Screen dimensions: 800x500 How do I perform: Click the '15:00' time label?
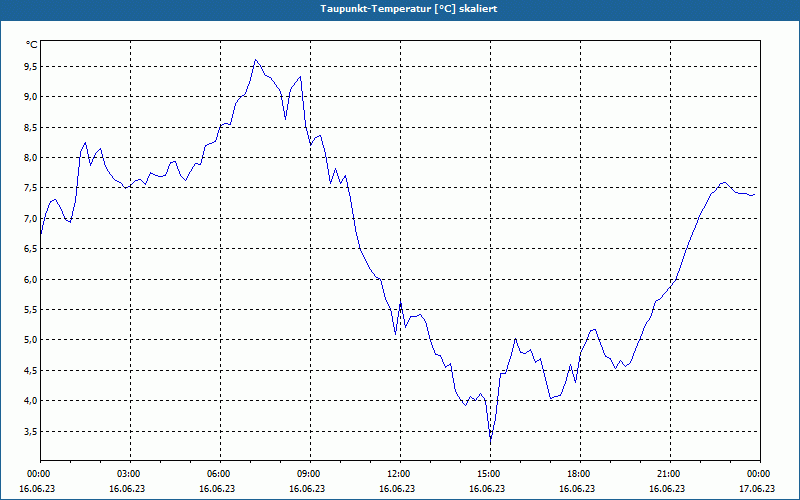(488, 474)
